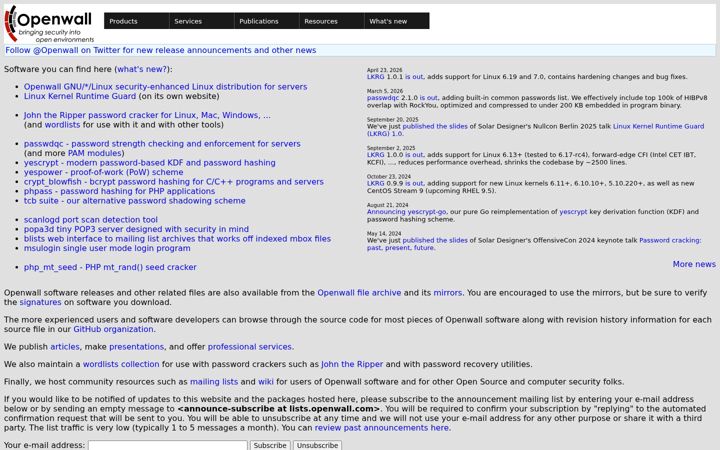Click the More news link

(694, 264)
